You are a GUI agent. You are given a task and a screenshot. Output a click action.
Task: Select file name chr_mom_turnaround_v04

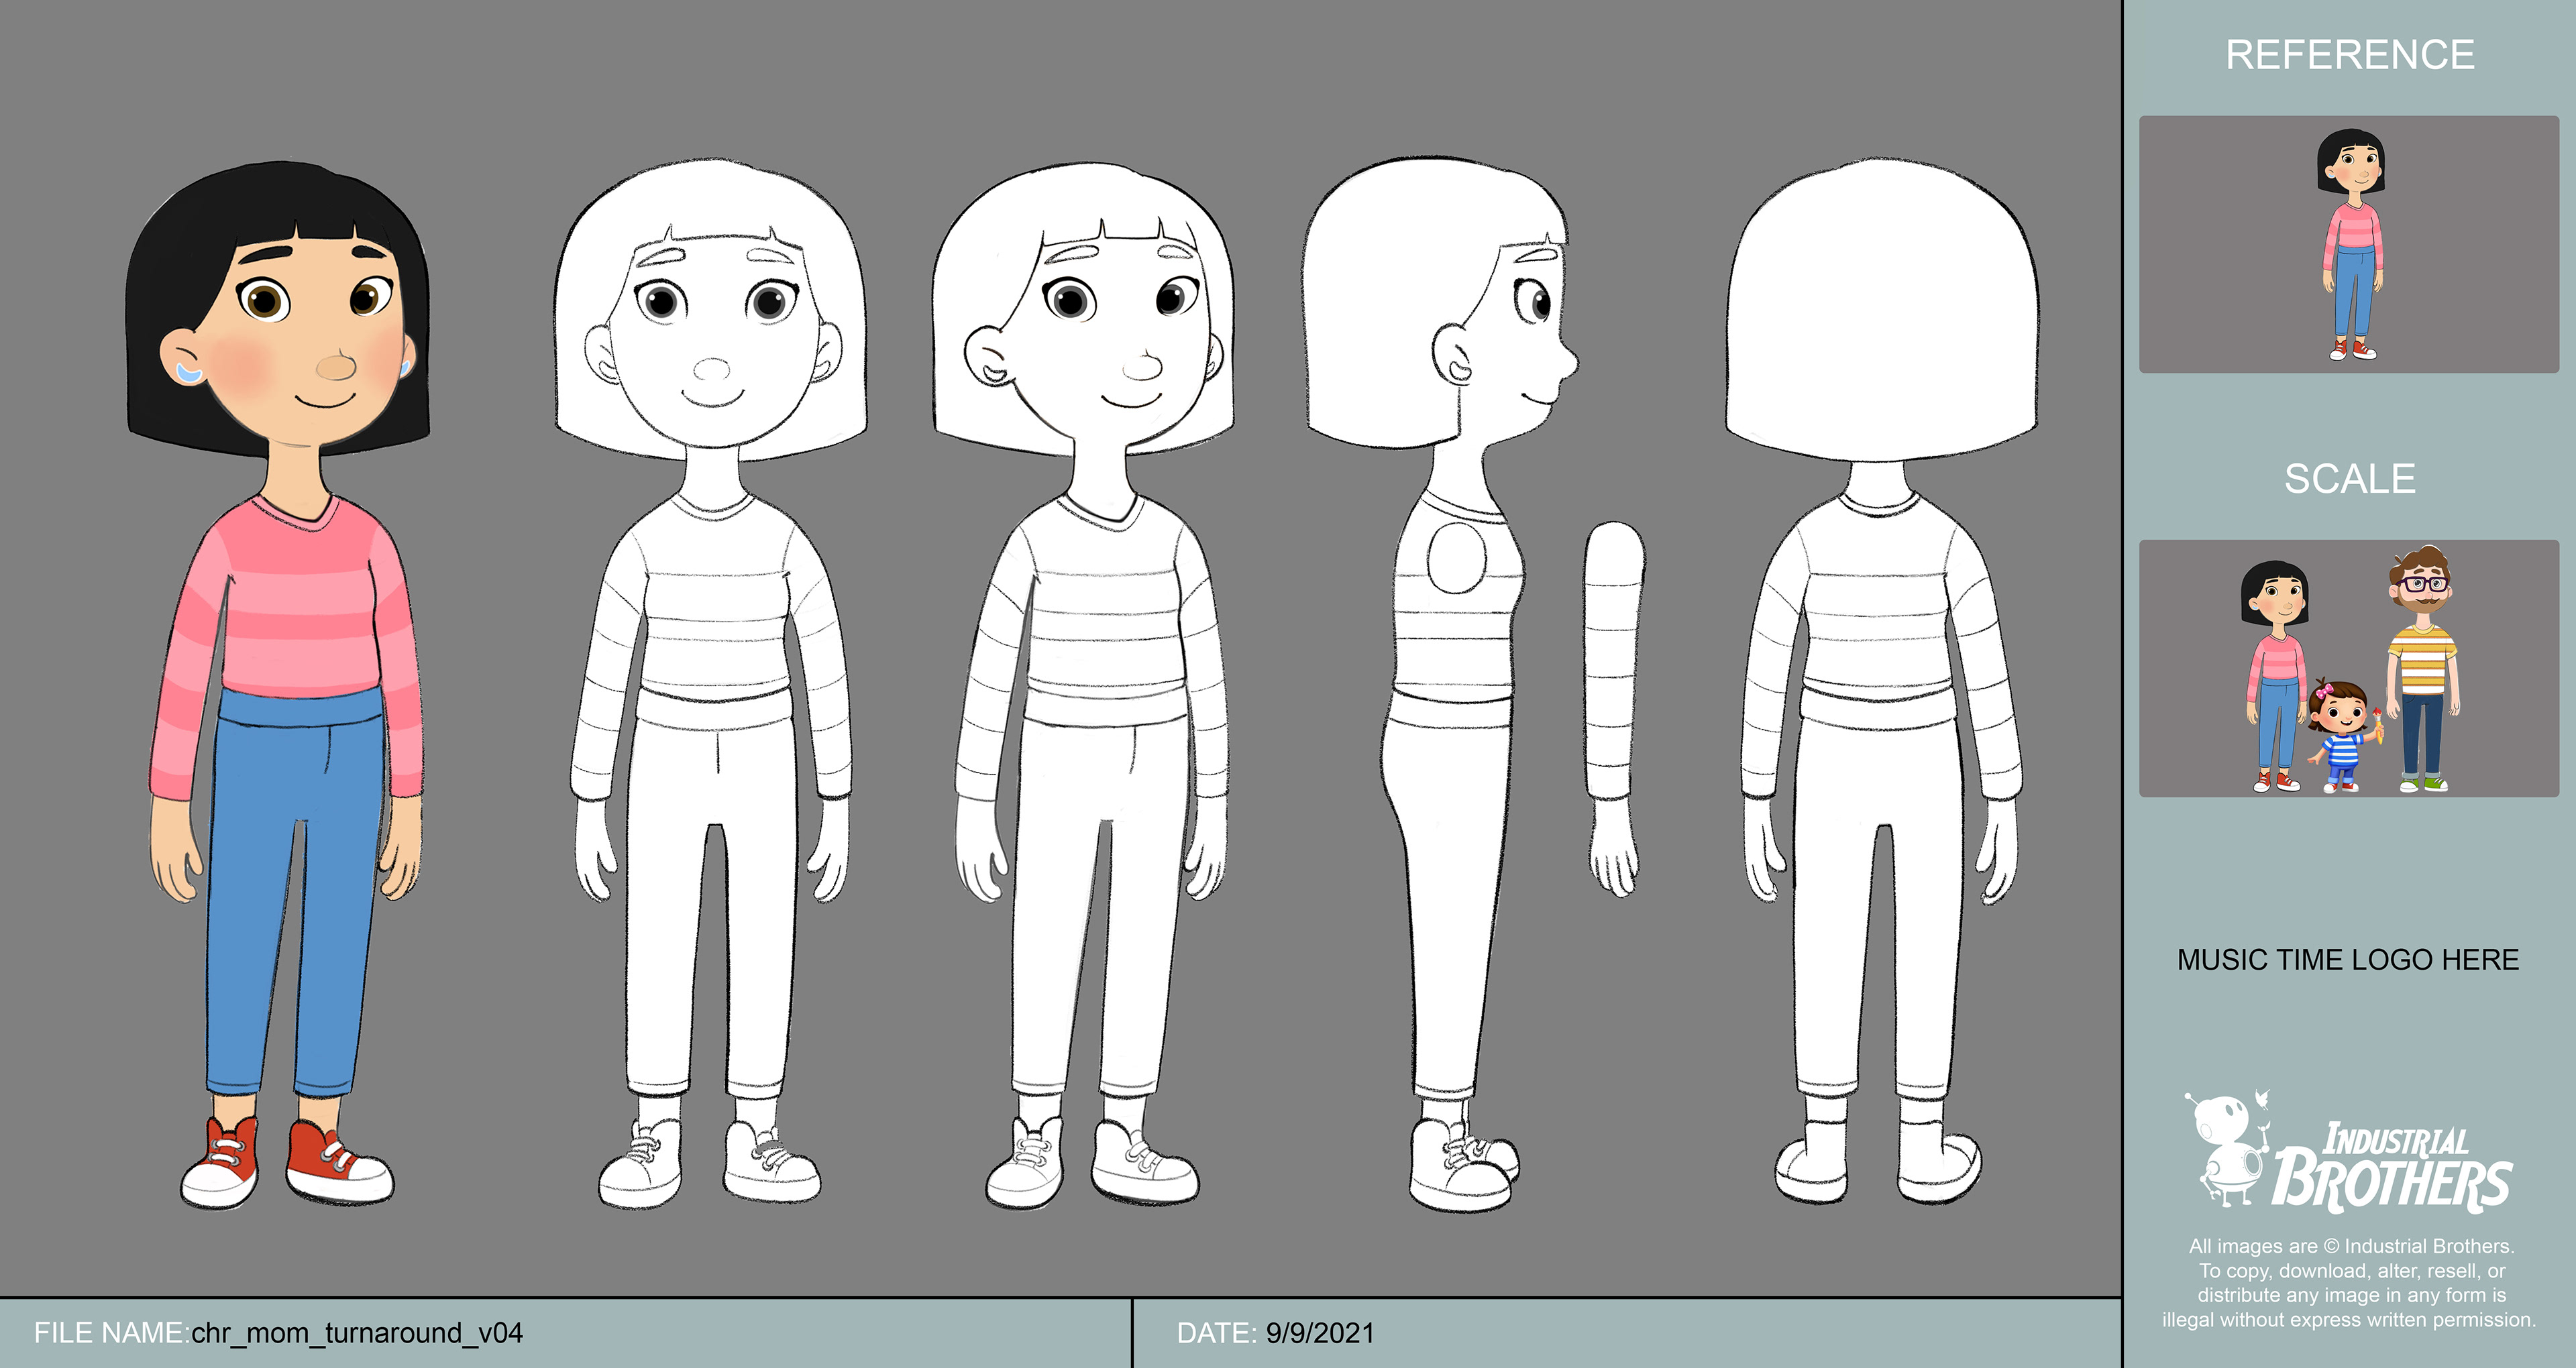click(357, 1333)
